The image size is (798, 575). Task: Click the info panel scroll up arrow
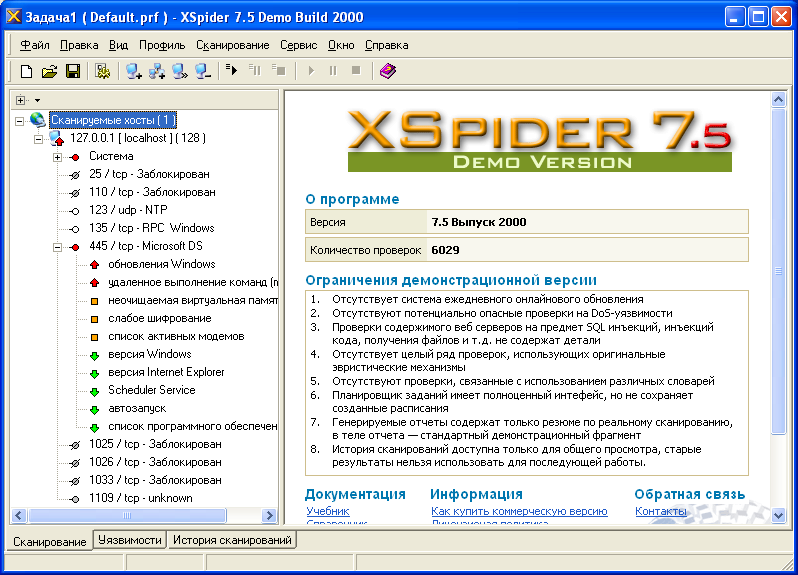pyautogui.click(x=779, y=99)
